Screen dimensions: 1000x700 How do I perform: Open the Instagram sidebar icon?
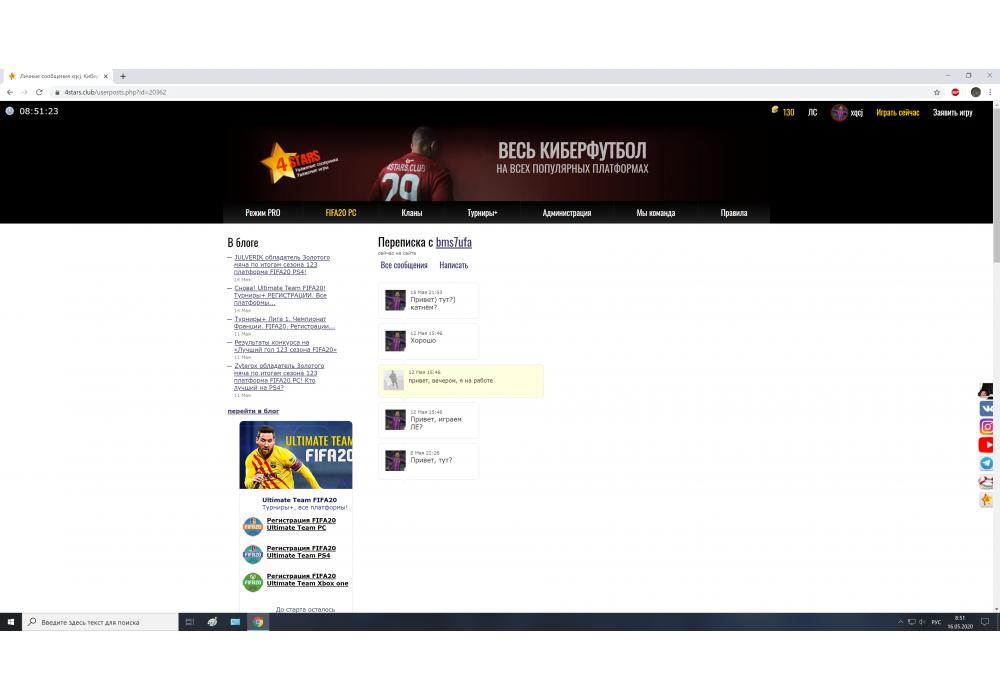point(986,427)
